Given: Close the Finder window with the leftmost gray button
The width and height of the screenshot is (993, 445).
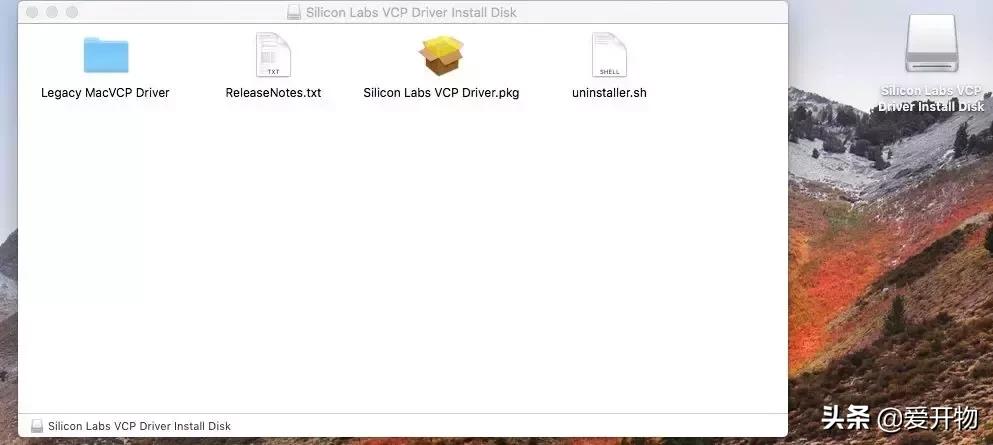Looking at the screenshot, I should 32,12.
